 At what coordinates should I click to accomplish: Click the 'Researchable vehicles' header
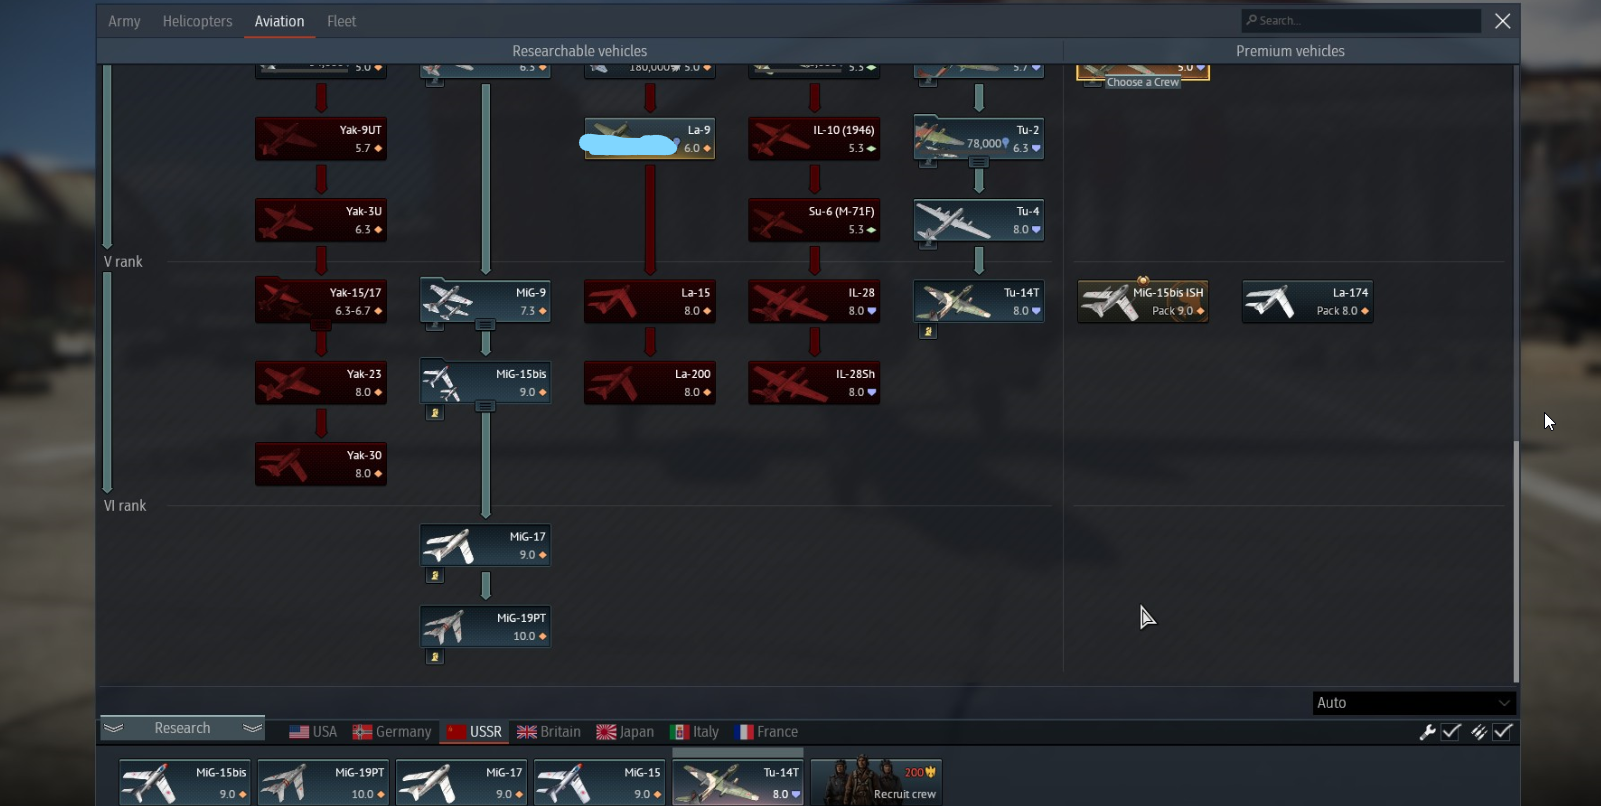coord(580,51)
